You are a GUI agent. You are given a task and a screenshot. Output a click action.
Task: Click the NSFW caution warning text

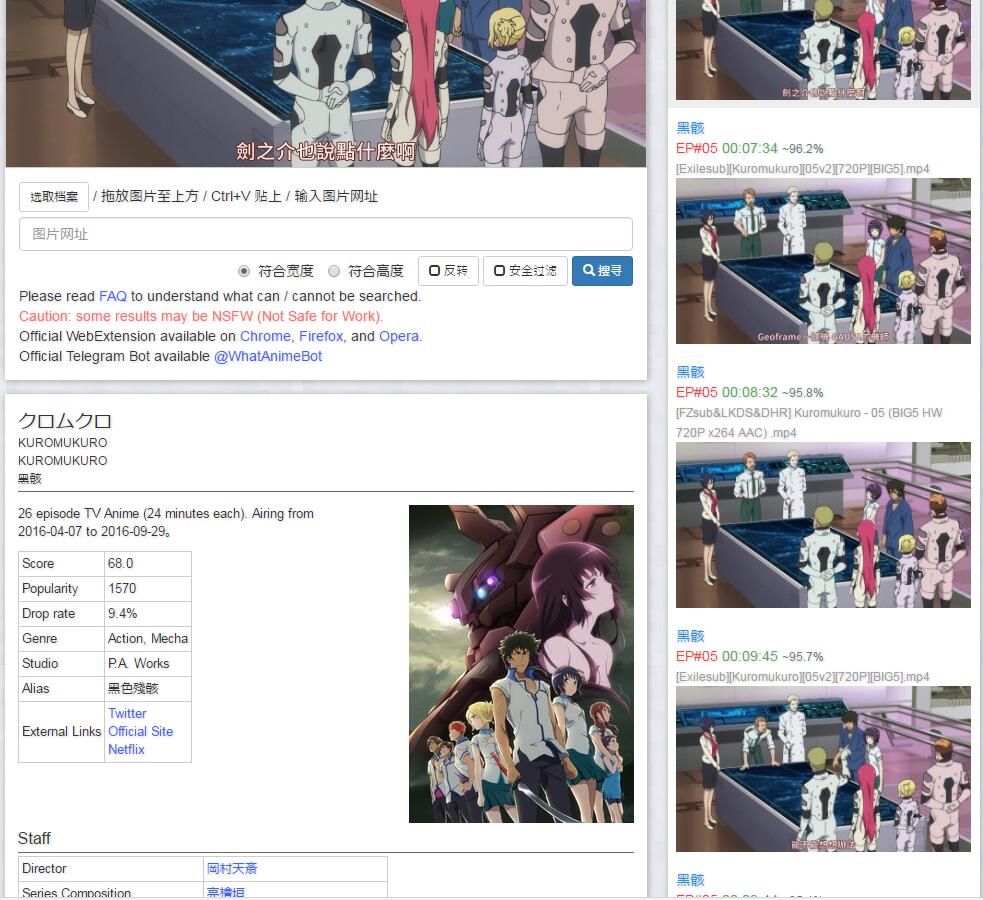tap(201, 317)
